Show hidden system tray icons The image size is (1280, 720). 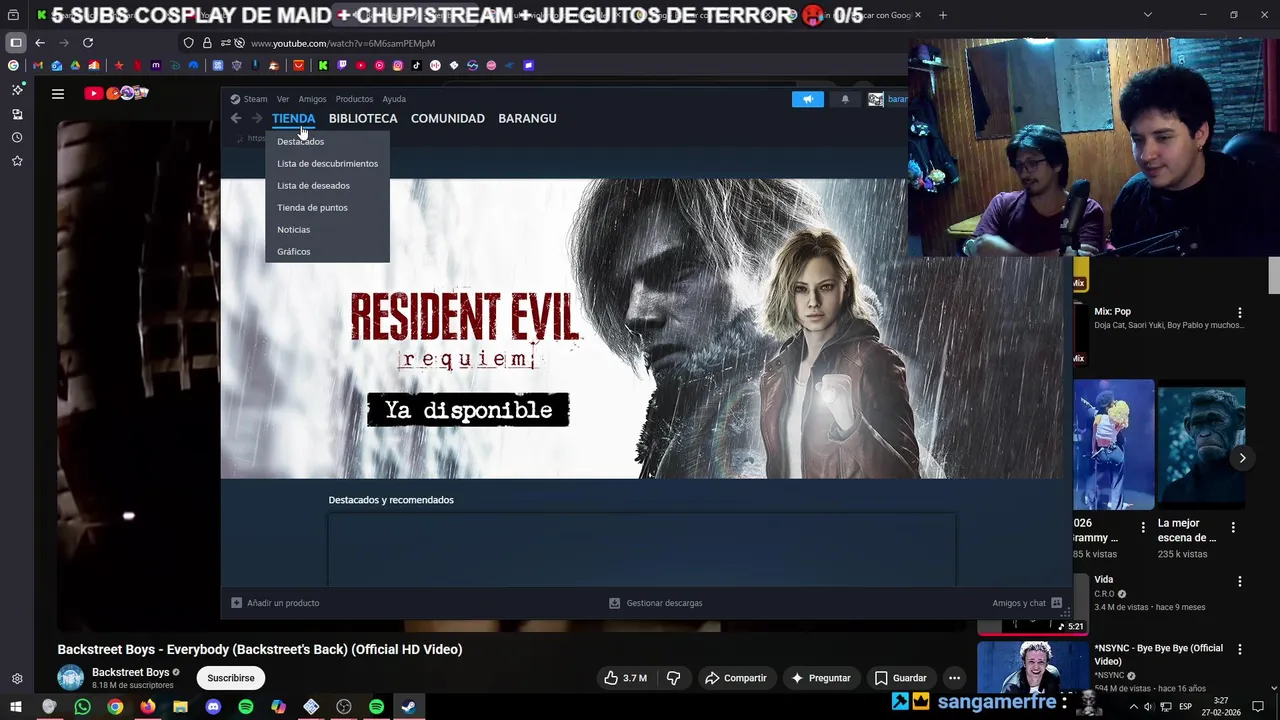point(1133,707)
